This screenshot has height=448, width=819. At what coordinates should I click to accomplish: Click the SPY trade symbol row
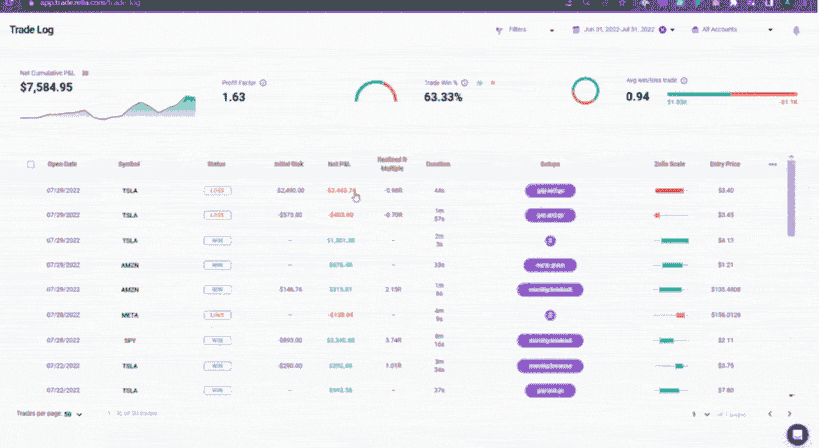click(x=129, y=339)
